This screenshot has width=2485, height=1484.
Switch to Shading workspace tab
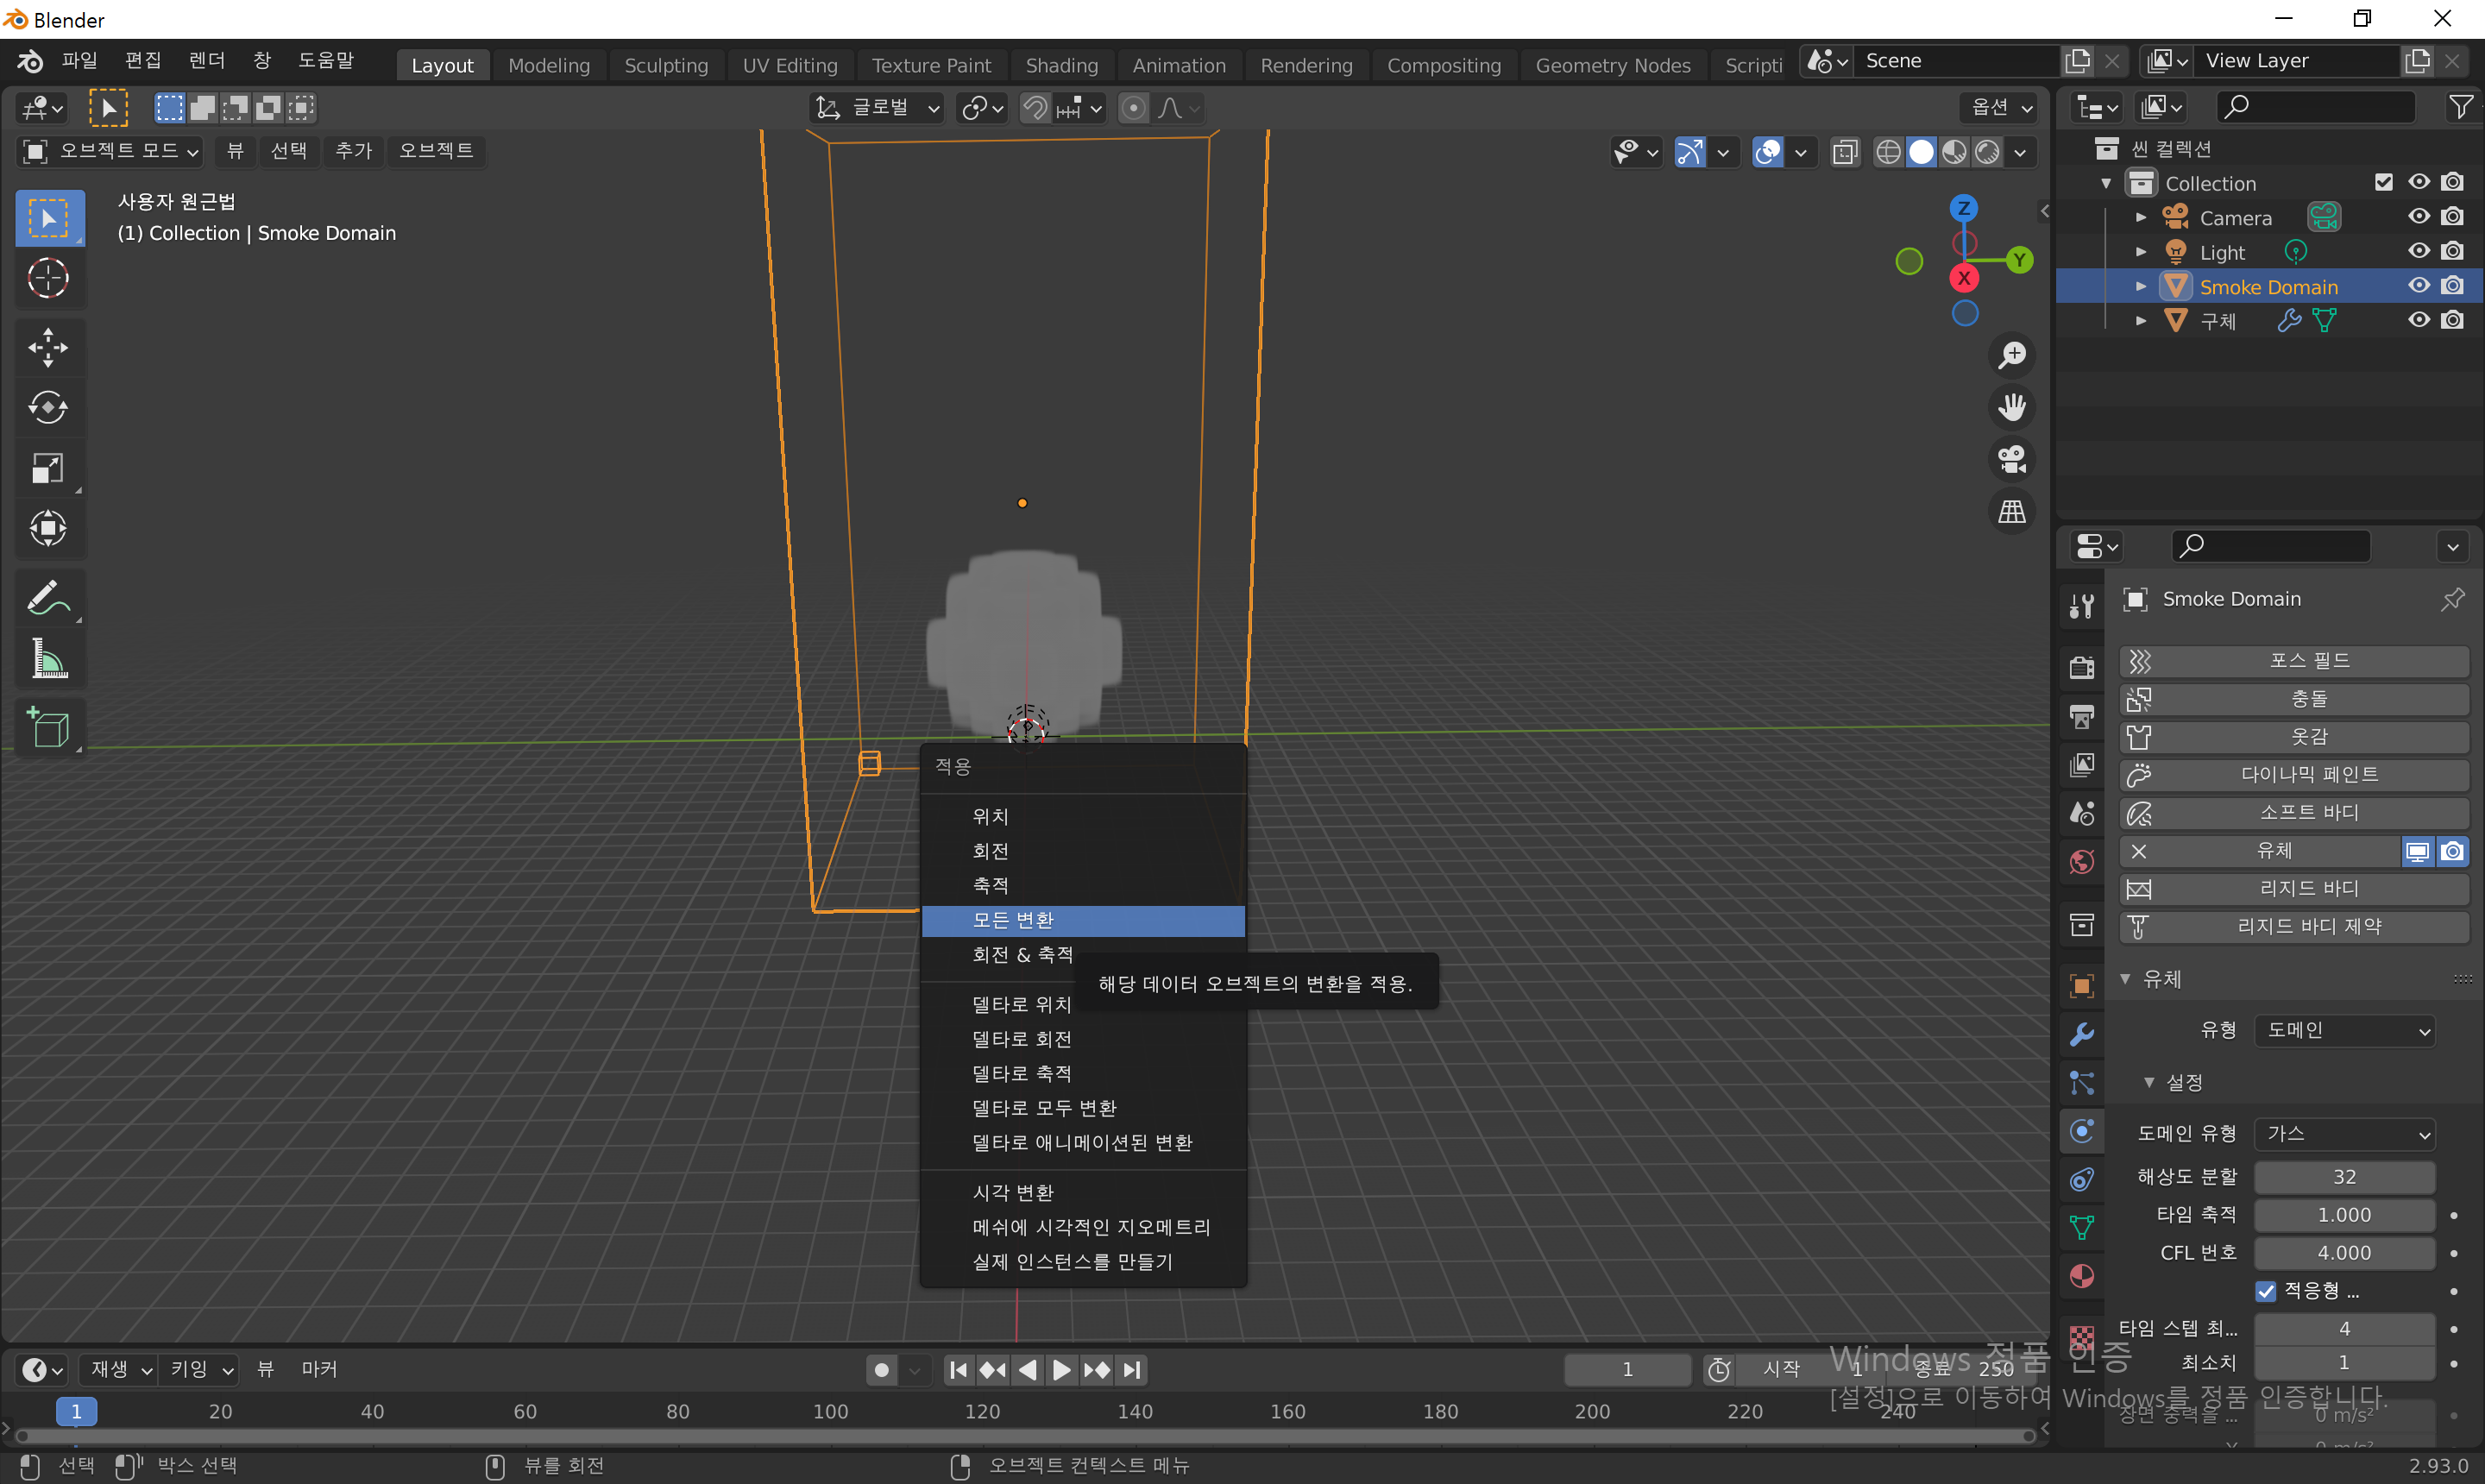point(1061,65)
